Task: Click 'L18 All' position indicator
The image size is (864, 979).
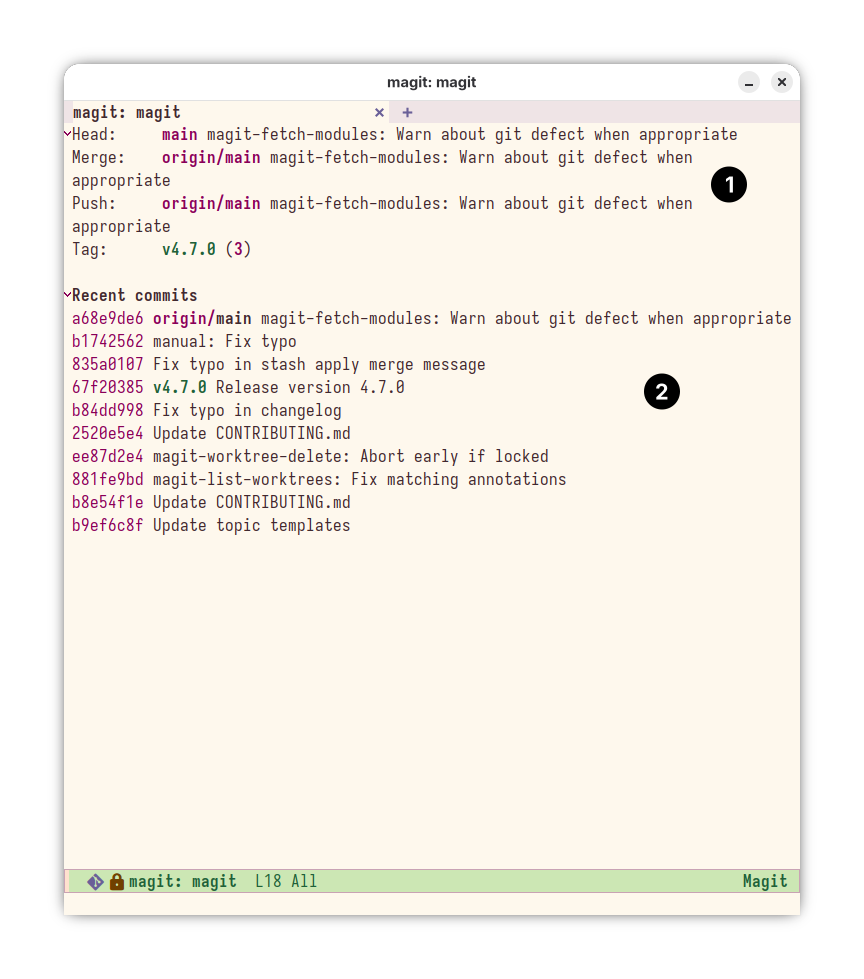Action: (286, 881)
